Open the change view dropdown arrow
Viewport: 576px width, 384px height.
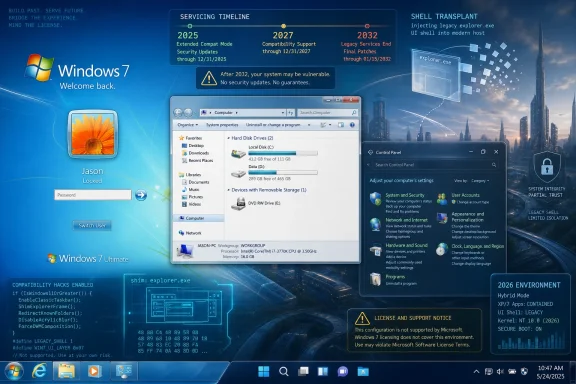[330, 125]
